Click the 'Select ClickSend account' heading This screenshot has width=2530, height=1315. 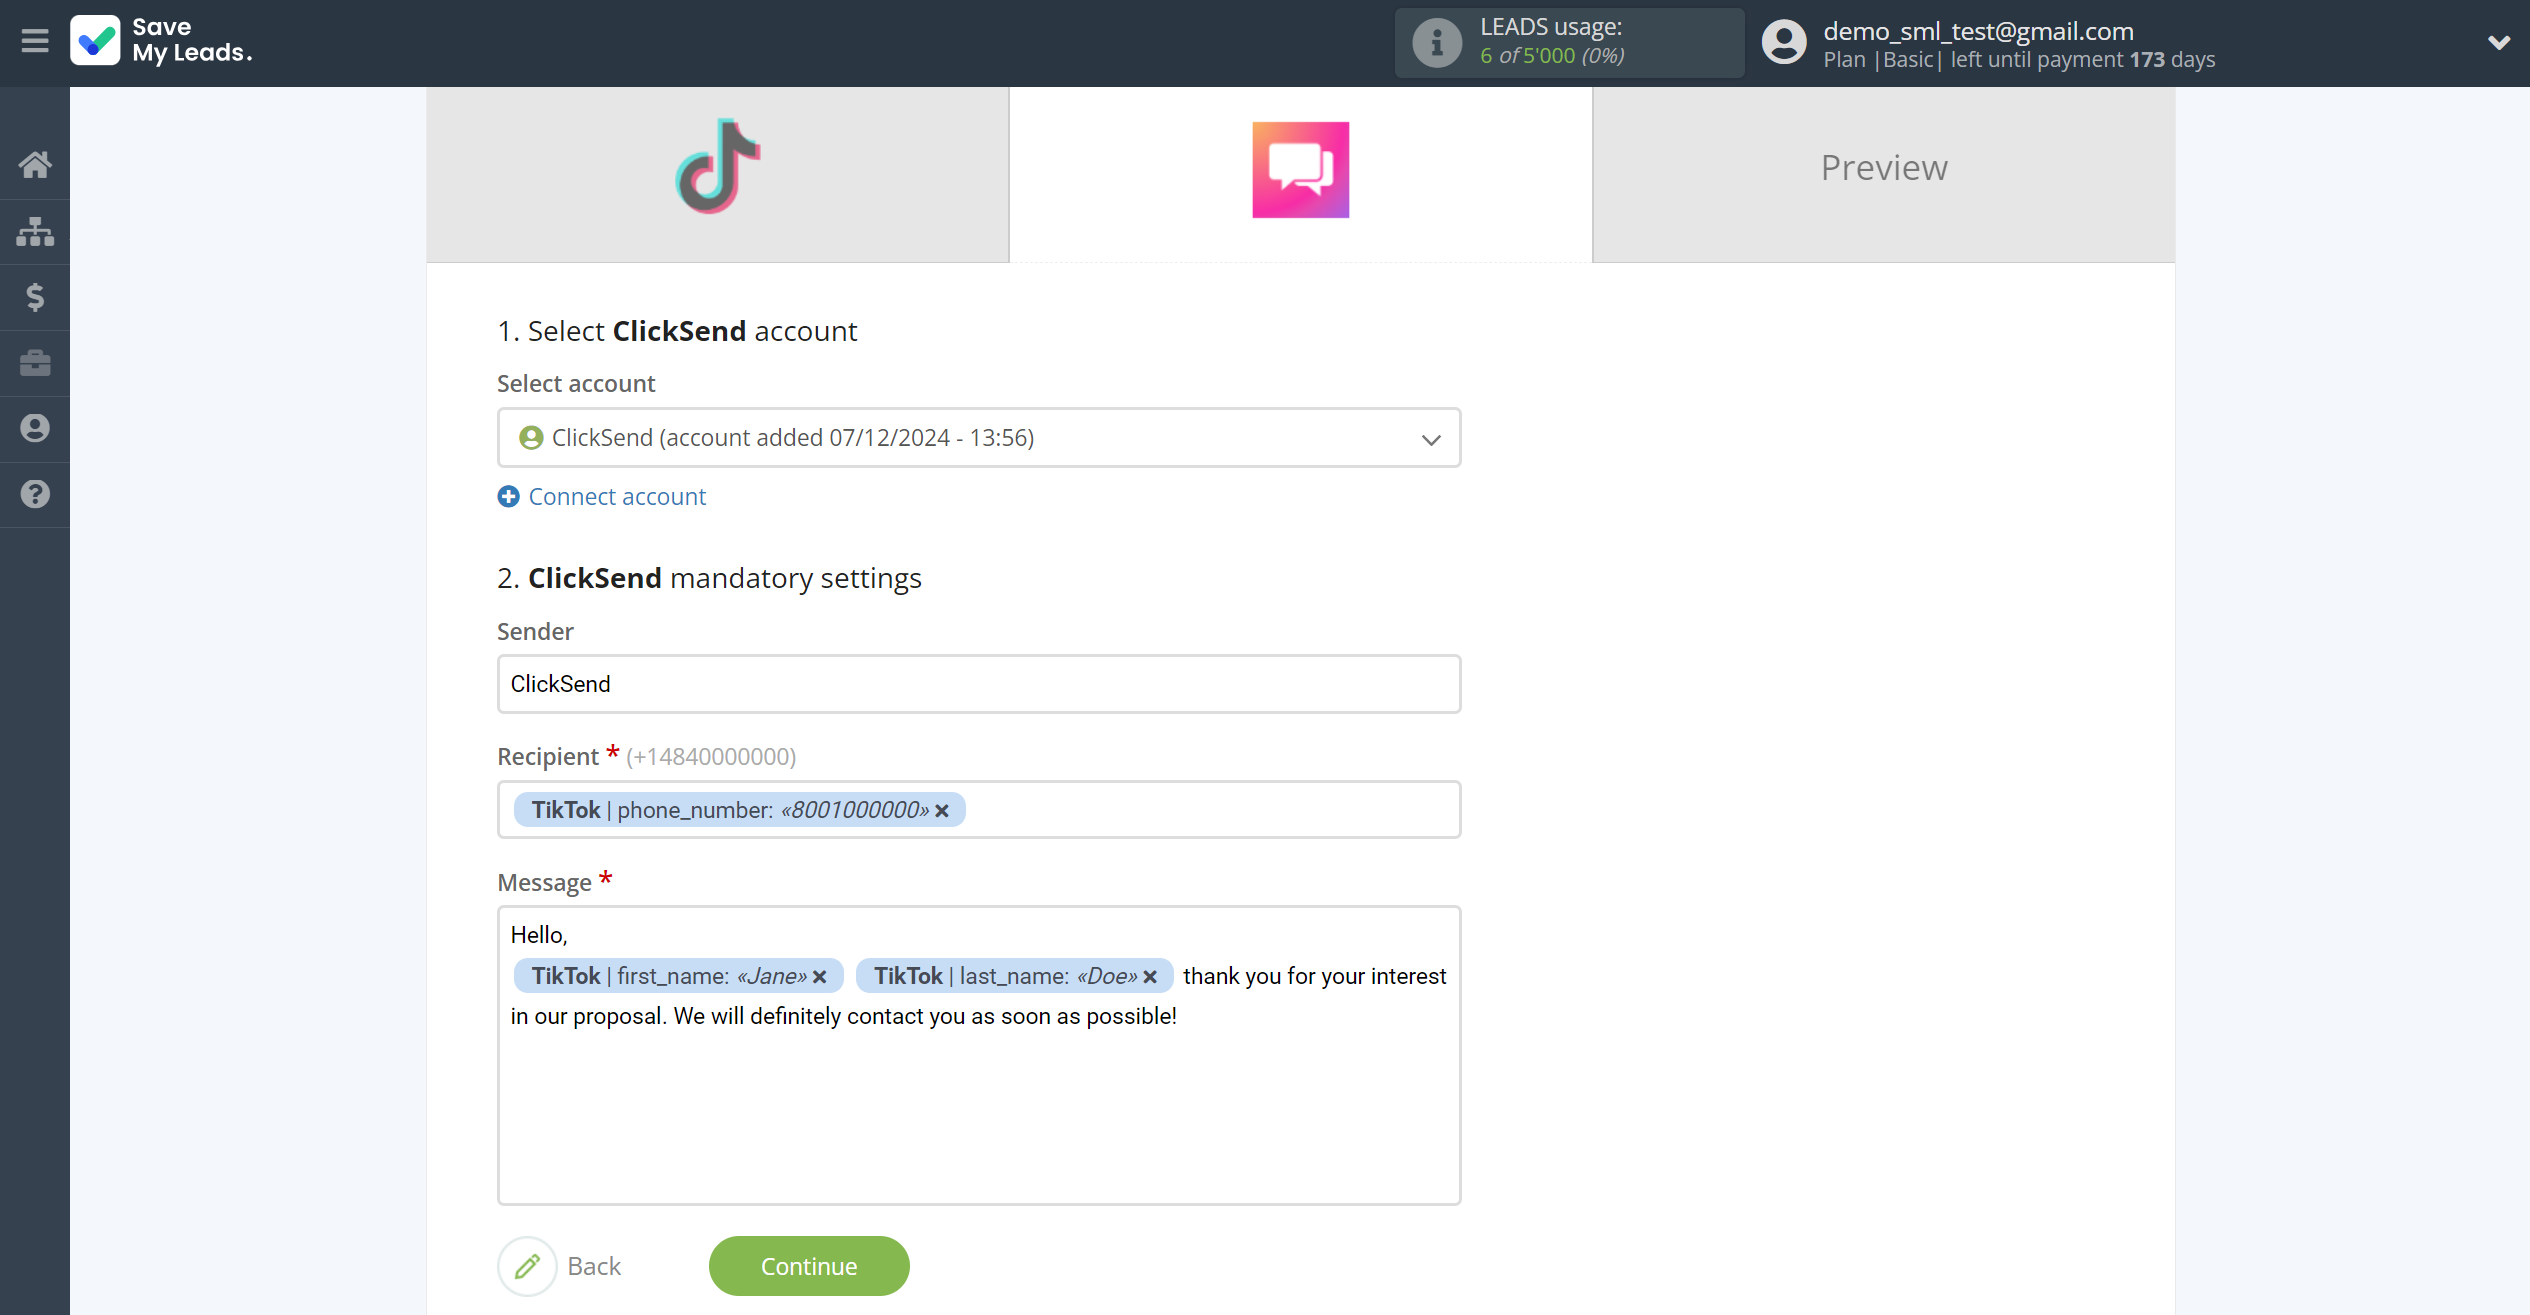(677, 331)
